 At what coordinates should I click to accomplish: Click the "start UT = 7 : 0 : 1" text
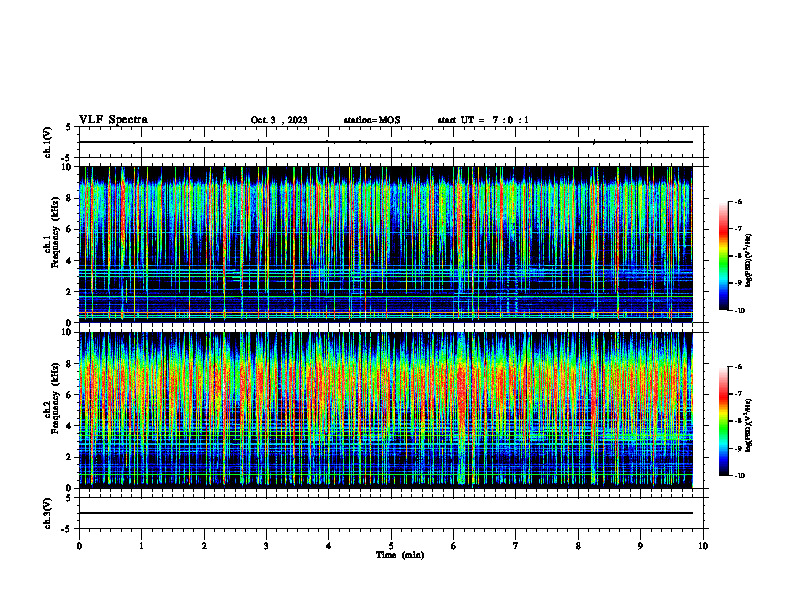[x=483, y=120]
